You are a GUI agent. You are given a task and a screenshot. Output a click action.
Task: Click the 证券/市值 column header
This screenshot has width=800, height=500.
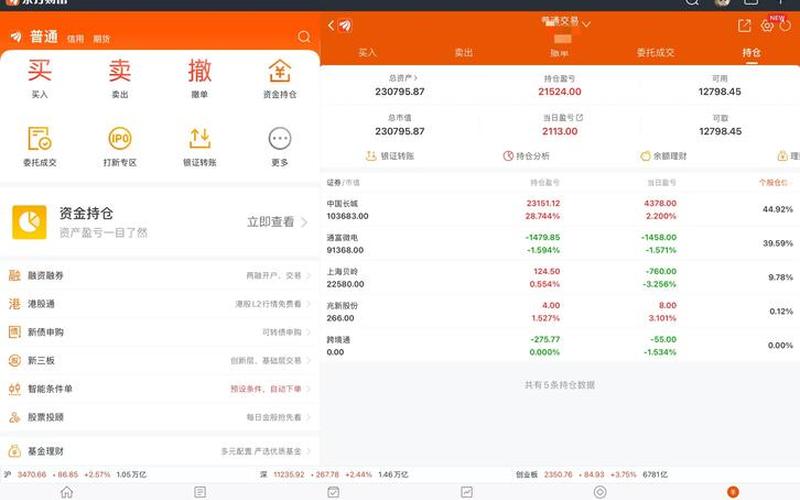(x=343, y=182)
